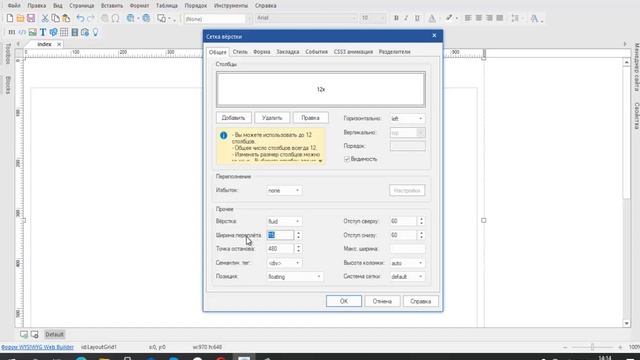Image resolution: width=640 pixels, height=360 pixels.
Task: Click the Align right icon
Action: click(x=489, y=18)
